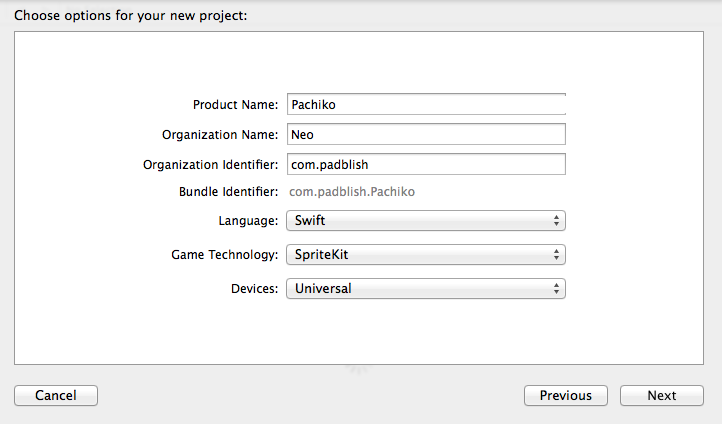Click the Organization Identifier input field
Screen dimensions: 722x424
click(x=426, y=164)
